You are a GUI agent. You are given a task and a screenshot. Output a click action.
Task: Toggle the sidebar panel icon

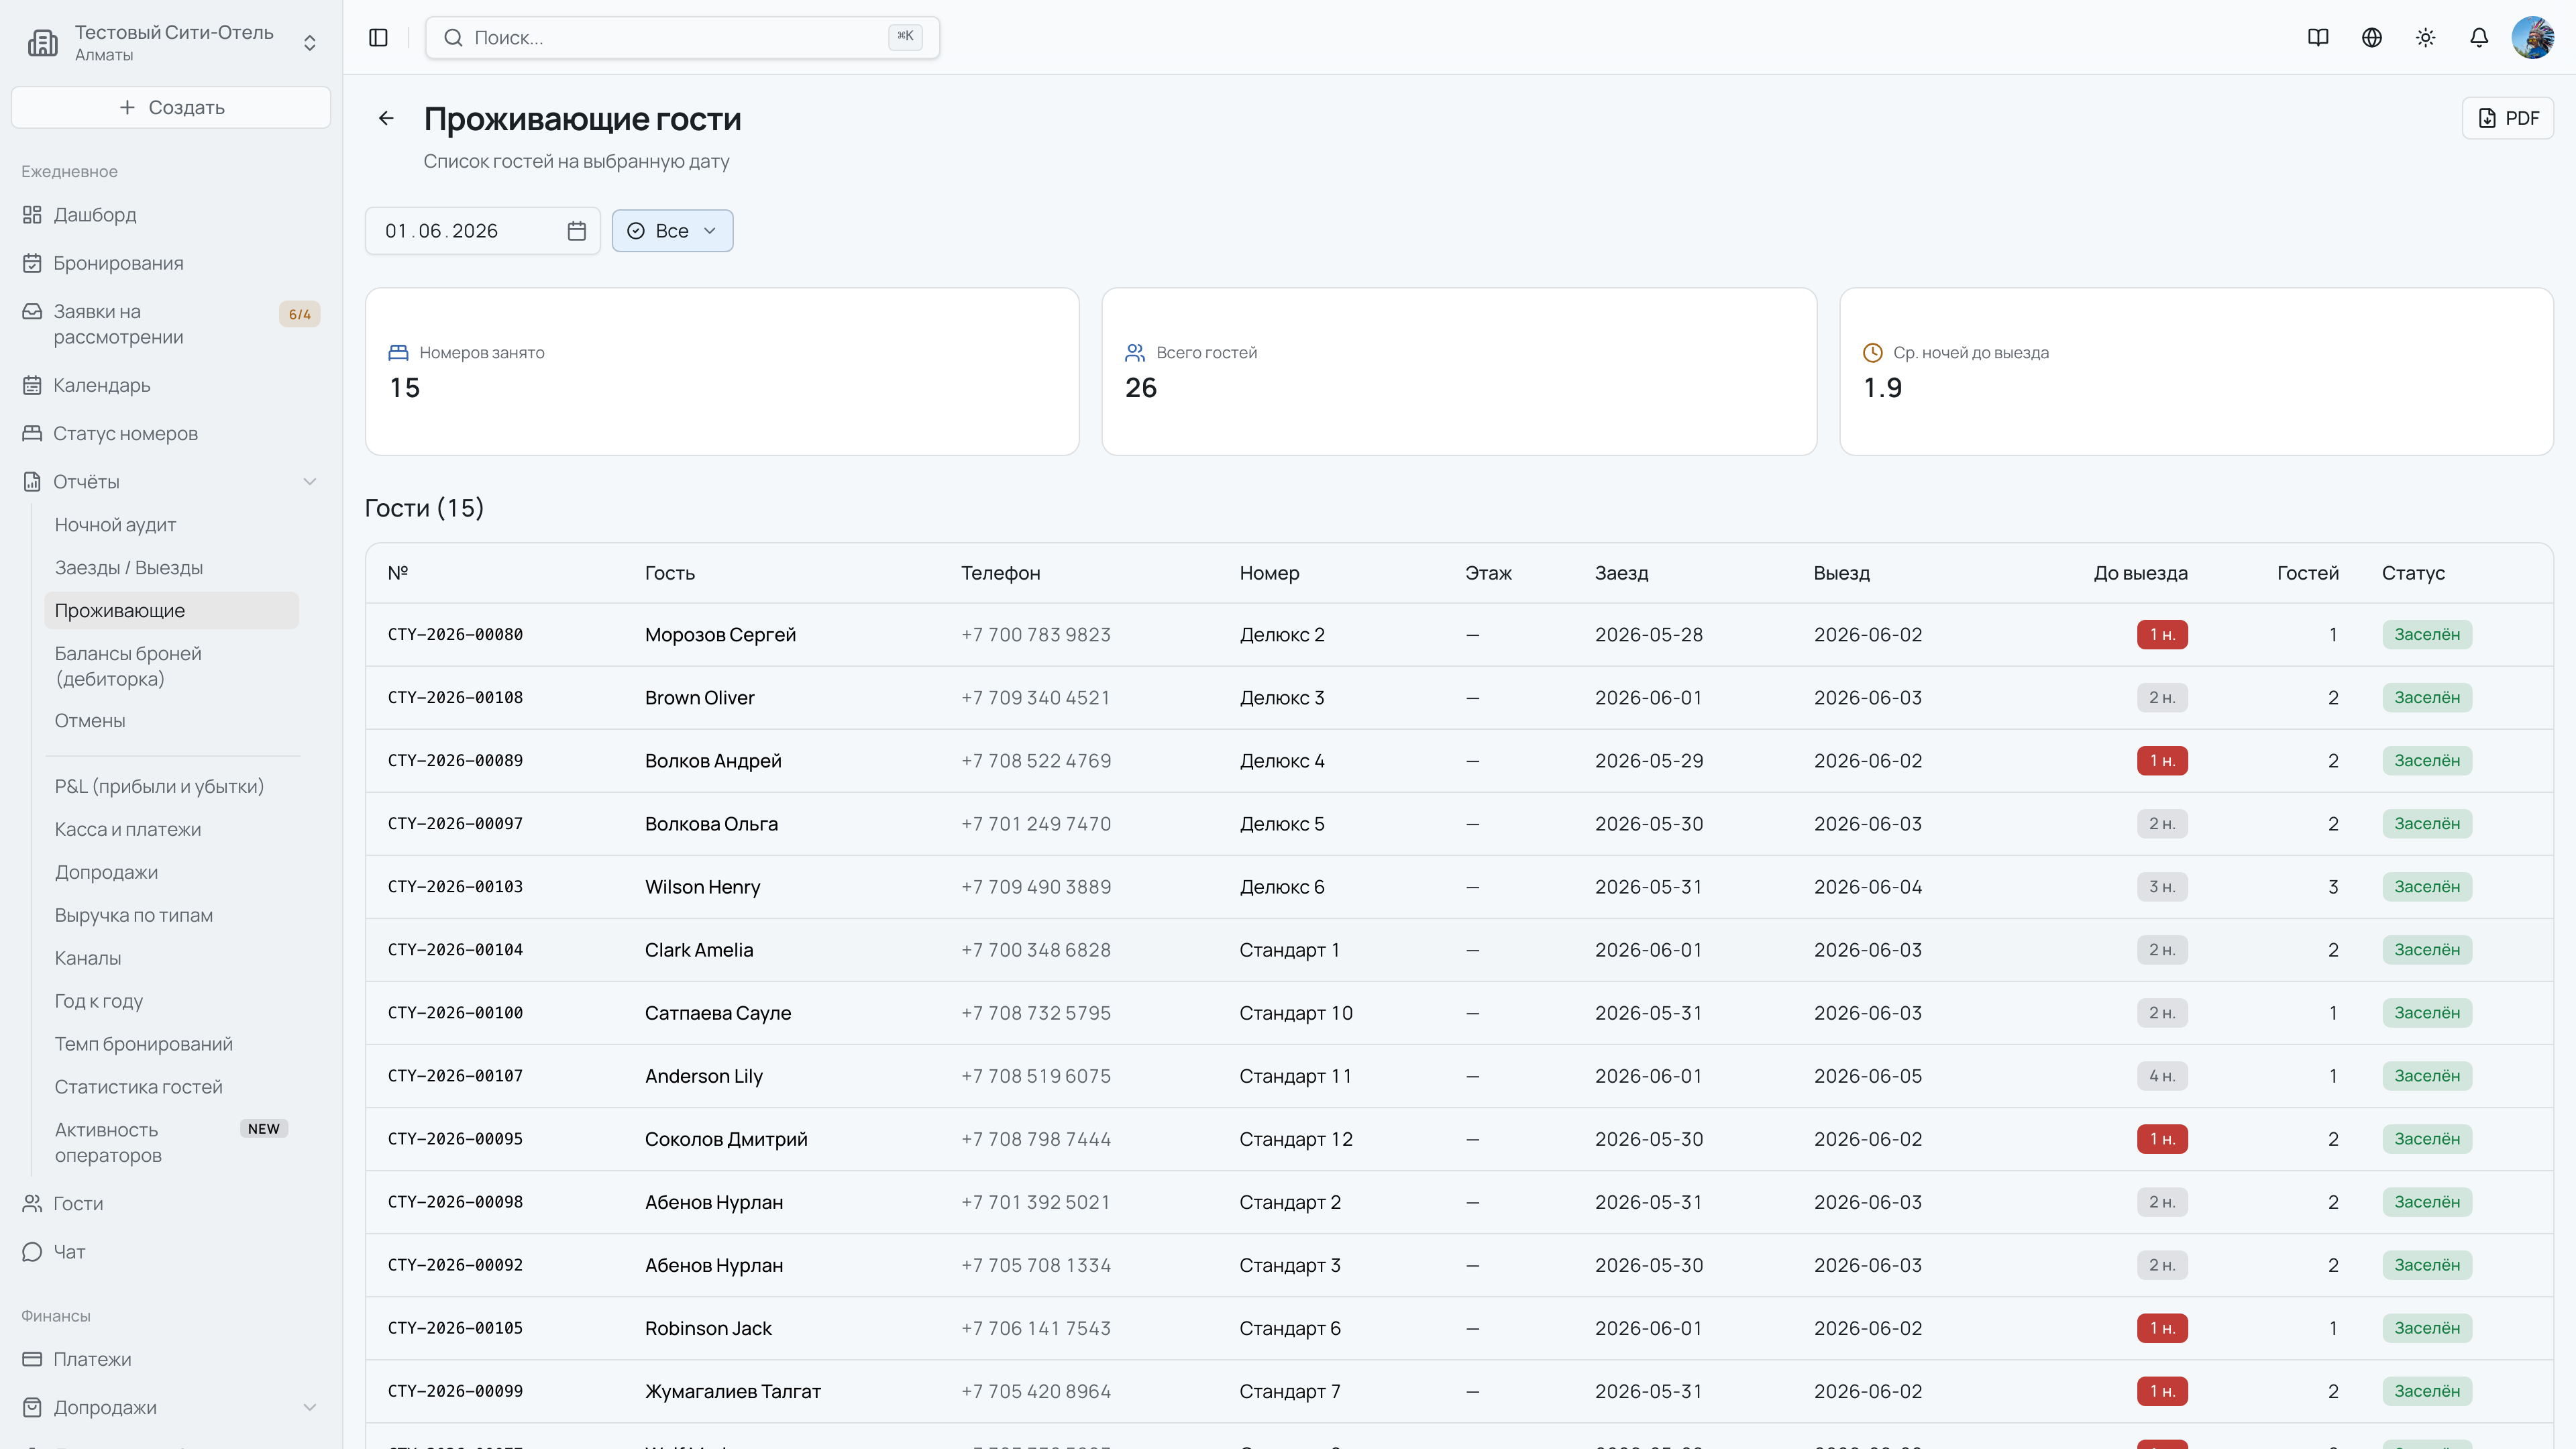378,38
